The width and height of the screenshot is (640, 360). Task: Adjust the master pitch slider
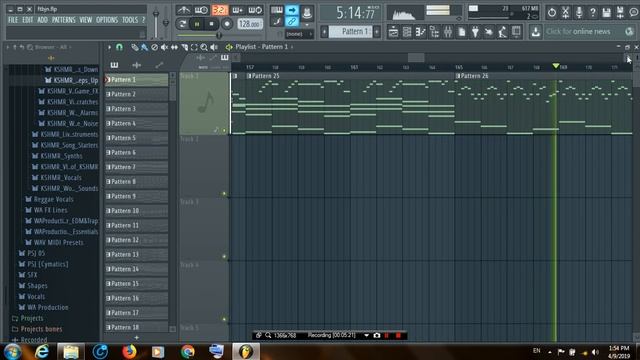pyautogui.click(x=166, y=22)
